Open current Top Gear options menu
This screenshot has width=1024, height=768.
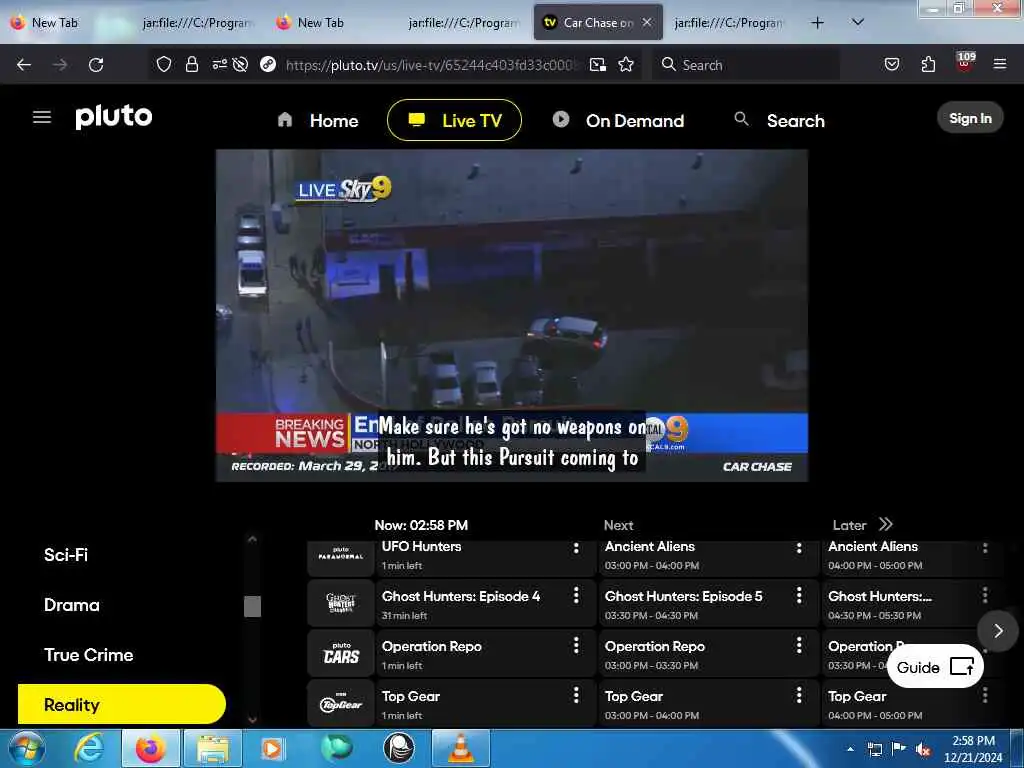[x=576, y=695]
